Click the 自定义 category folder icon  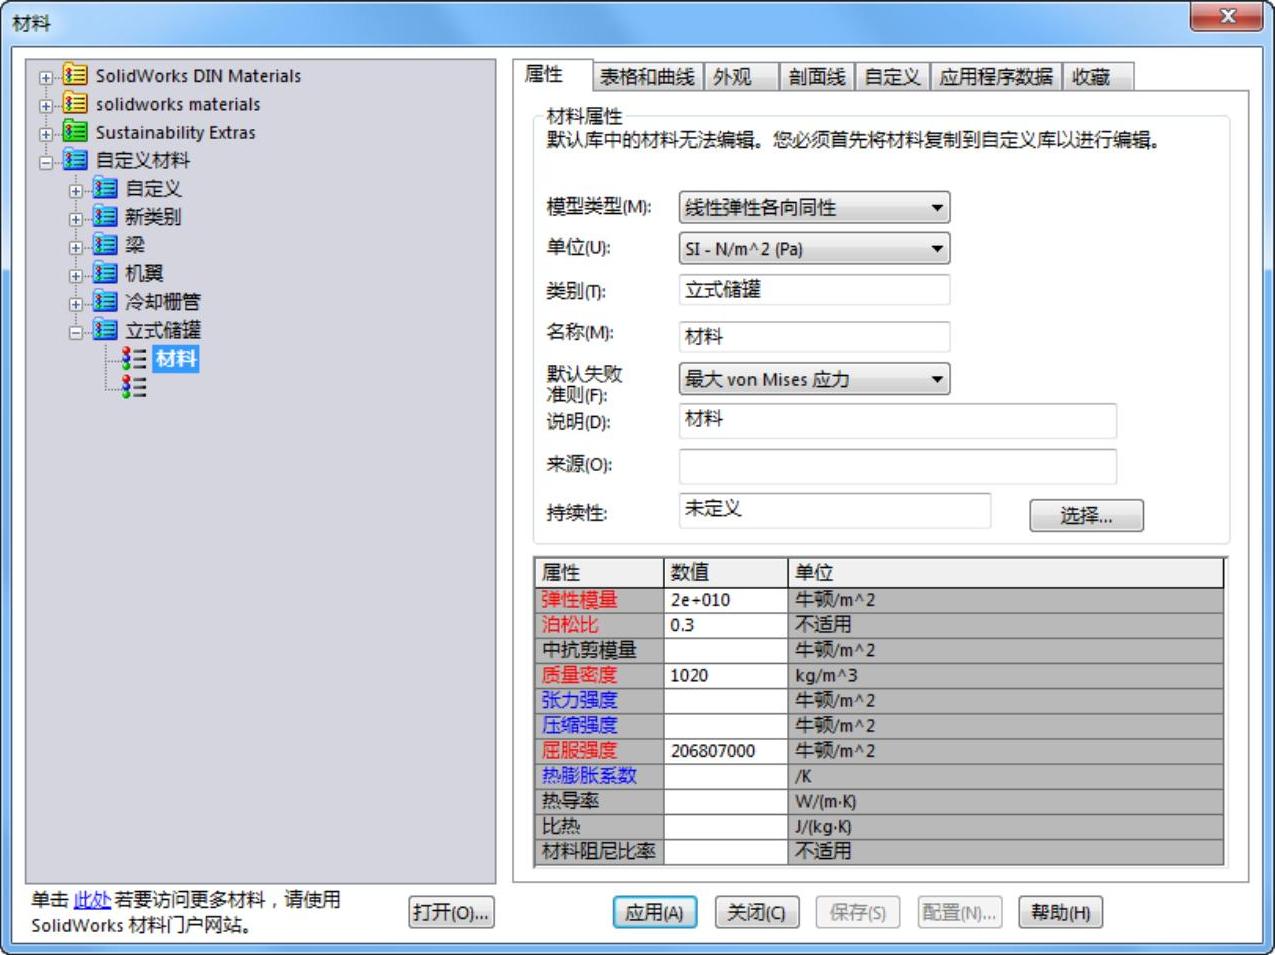coord(105,188)
